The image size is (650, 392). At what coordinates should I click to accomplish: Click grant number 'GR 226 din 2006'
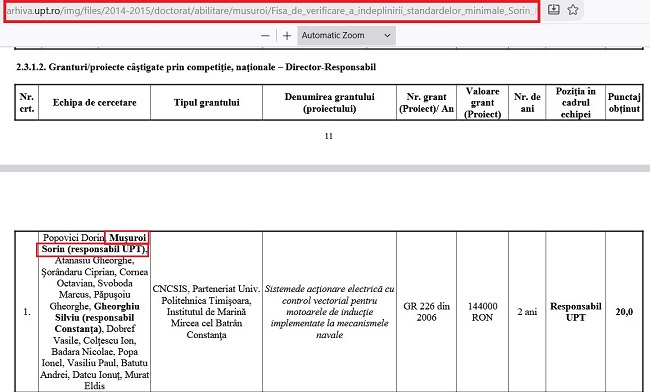(x=427, y=312)
